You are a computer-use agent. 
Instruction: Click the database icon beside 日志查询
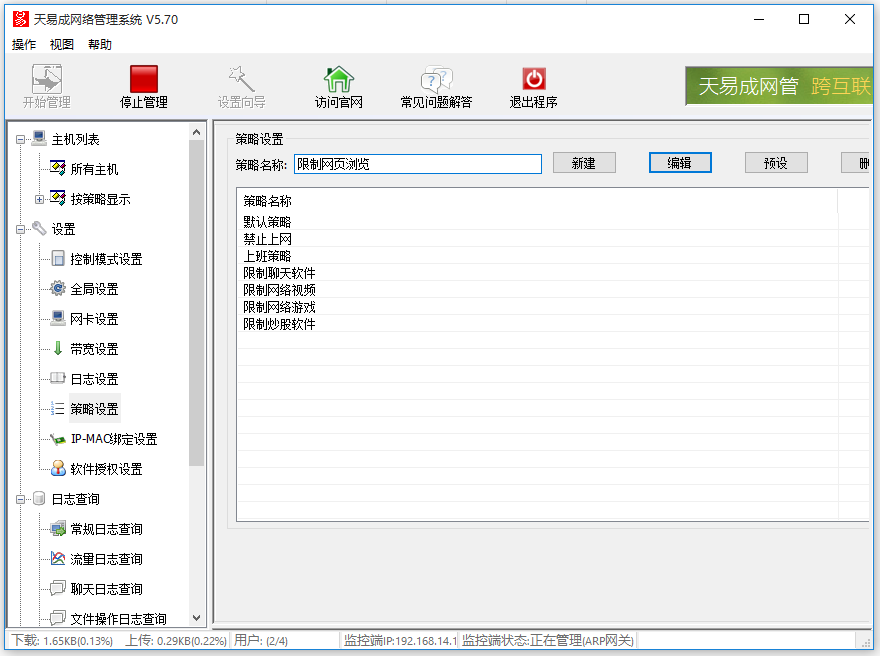point(39,498)
